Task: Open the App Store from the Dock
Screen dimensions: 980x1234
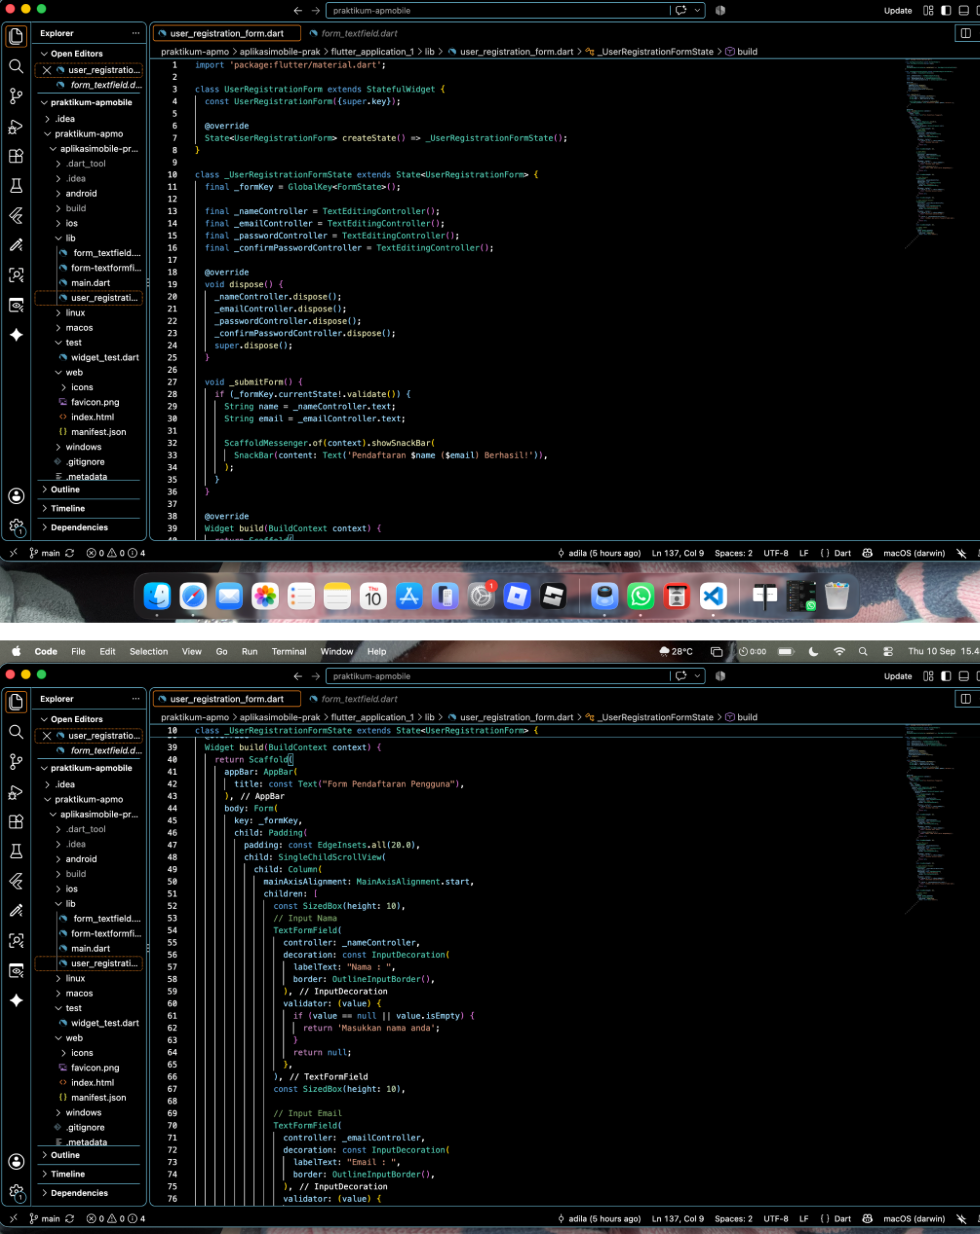Action: click(x=409, y=597)
